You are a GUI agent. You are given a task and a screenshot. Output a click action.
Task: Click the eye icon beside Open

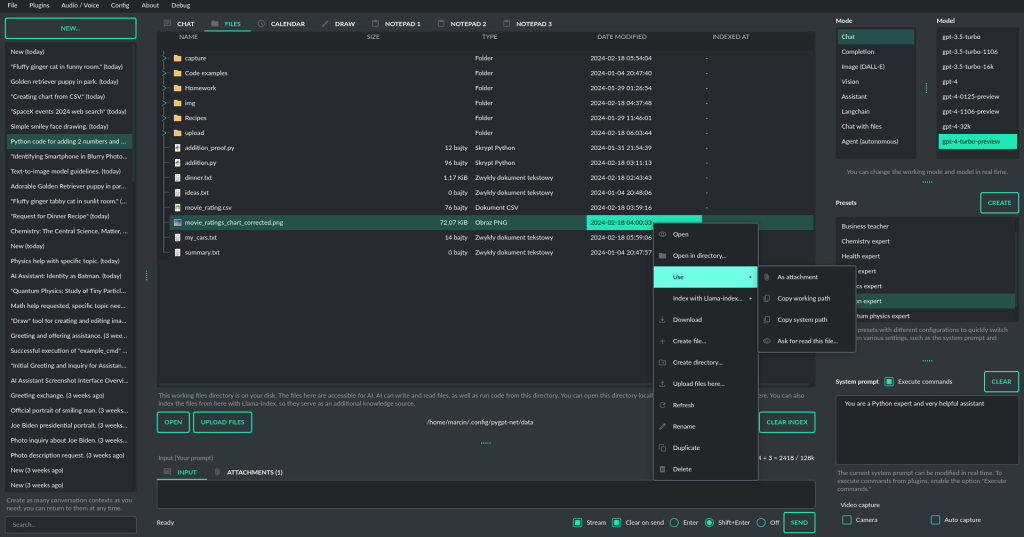tap(662, 234)
